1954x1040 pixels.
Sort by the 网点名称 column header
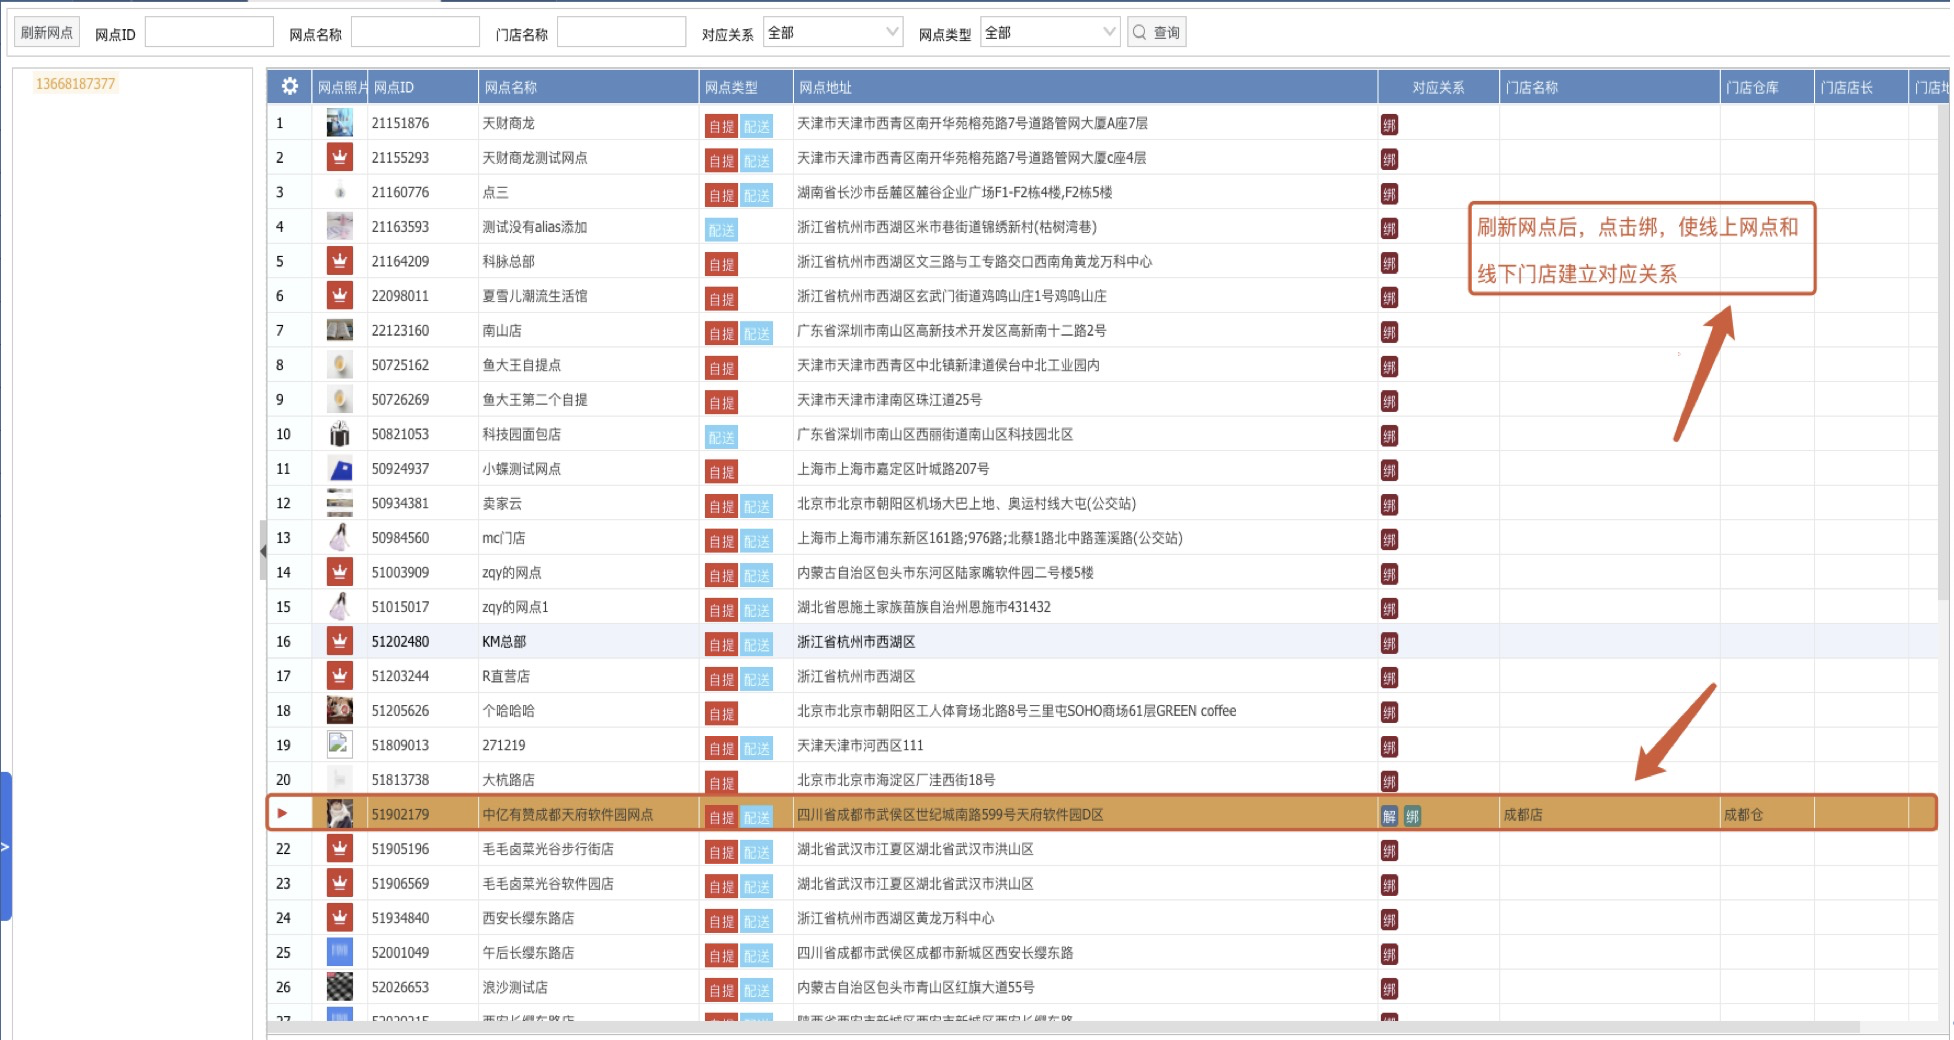pyautogui.click(x=588, y=87)
